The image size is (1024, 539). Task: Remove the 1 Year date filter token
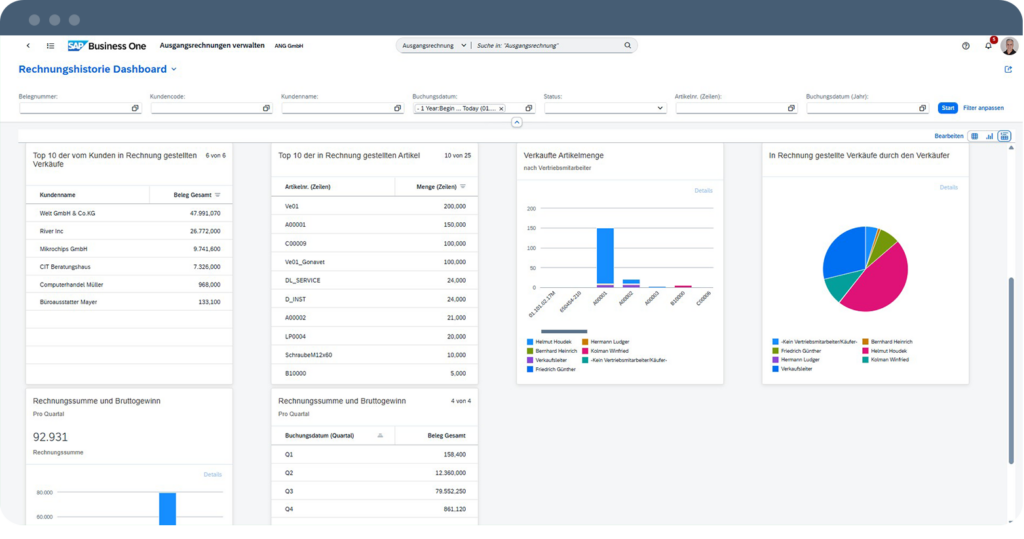(502, 108)
